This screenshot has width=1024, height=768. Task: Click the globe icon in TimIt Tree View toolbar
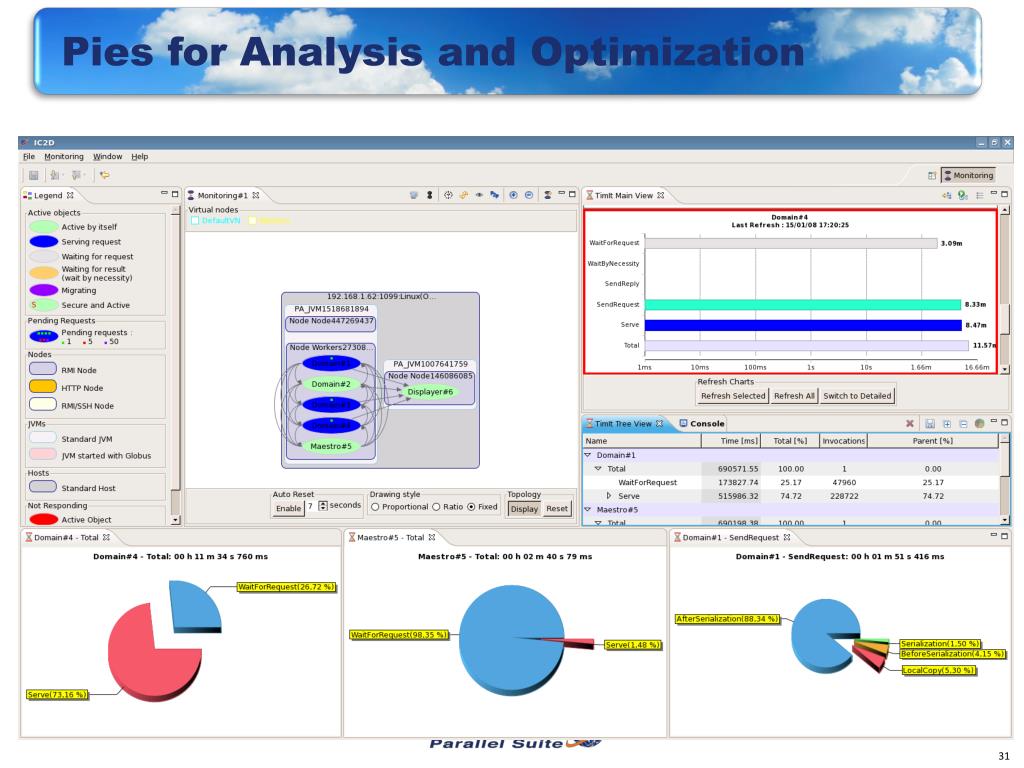click(x=980, y=423)
